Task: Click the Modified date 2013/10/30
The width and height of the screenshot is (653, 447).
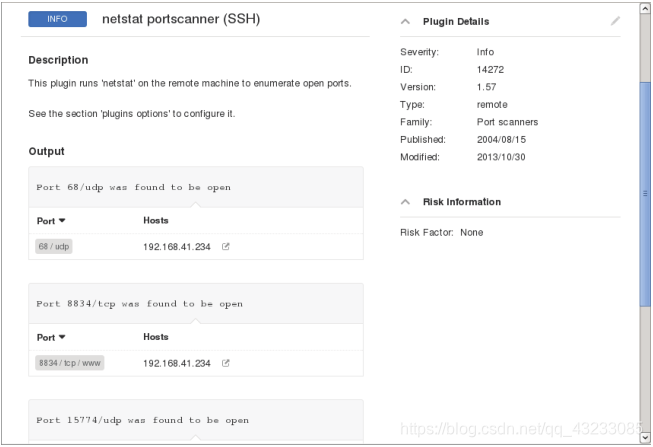Action: click(501, 157)
